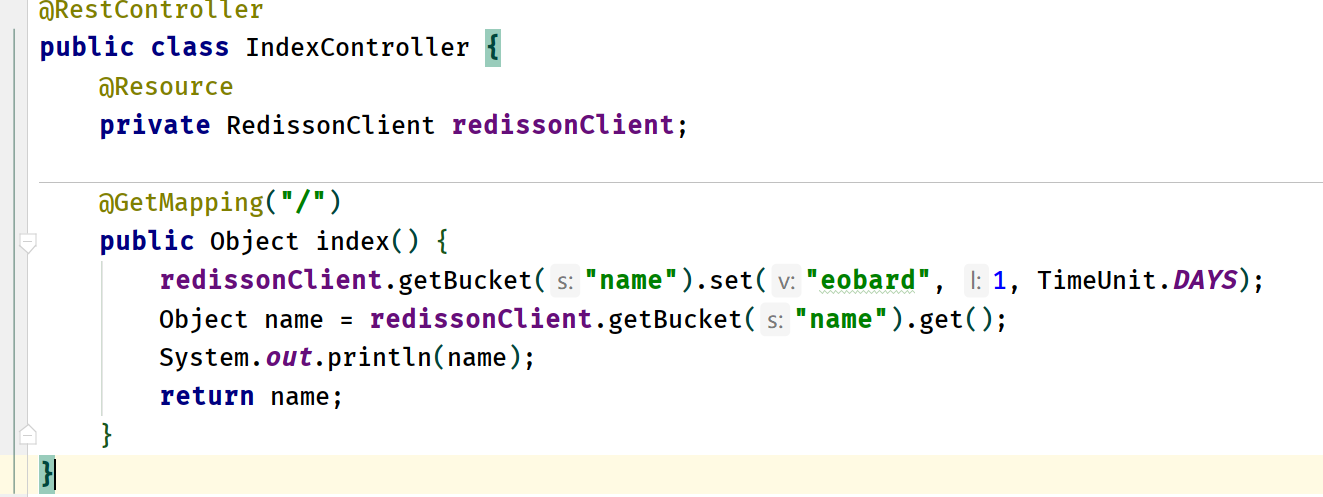Click the "l:" parameter hint before 1
Screen dimensions: 1323x497
click(973, 281)
